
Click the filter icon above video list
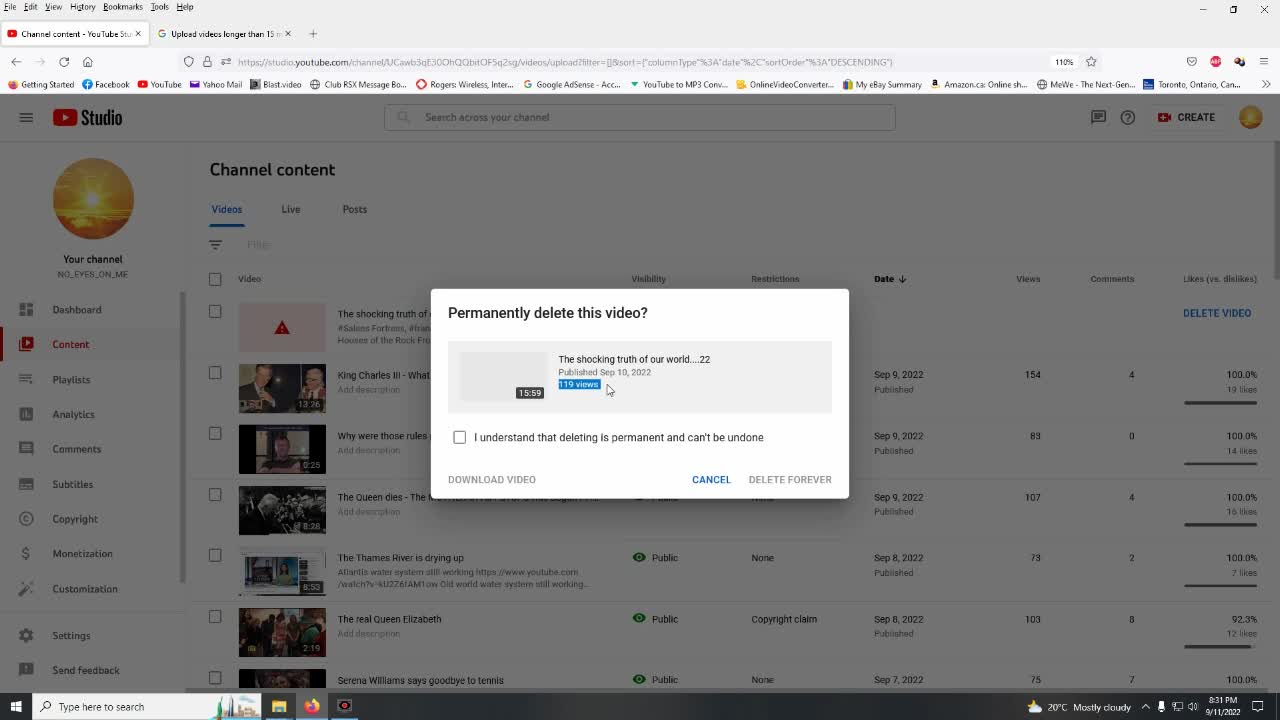click(215, 244)
